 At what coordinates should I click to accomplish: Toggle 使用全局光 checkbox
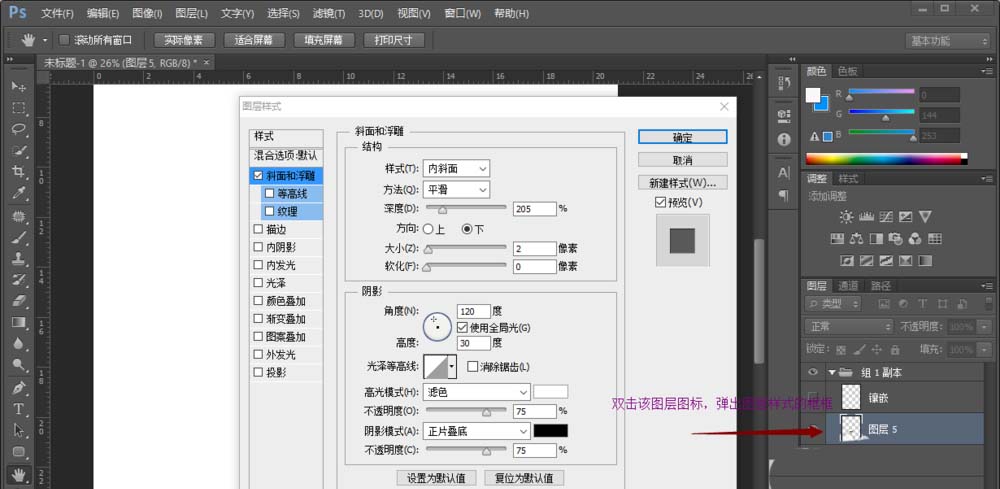point(462,327)
